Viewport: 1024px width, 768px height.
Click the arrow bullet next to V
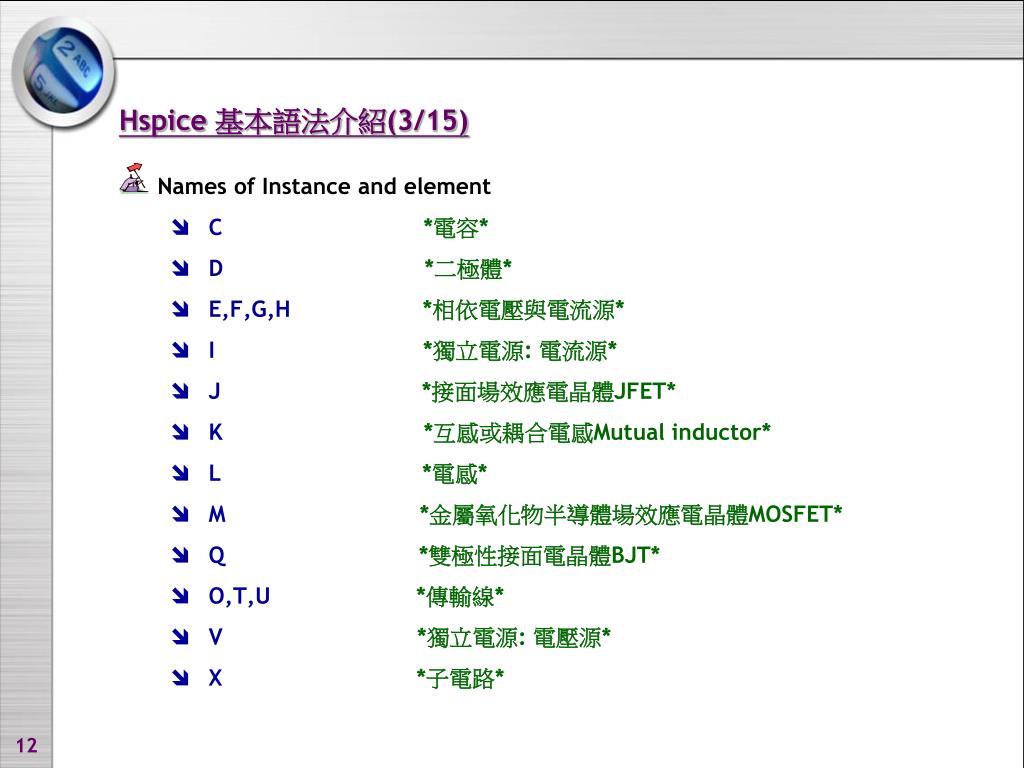pyautogui.click(x=180, y=637)
